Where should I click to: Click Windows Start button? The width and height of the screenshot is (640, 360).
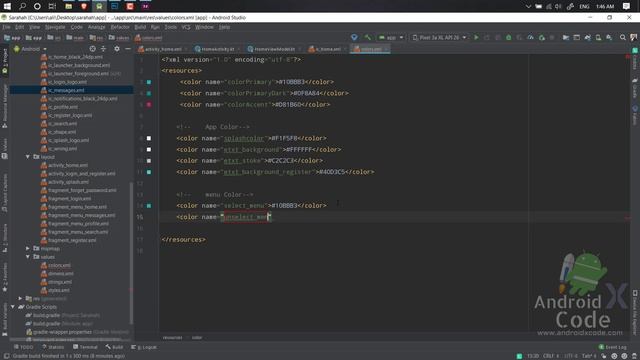tap(7, 6)
